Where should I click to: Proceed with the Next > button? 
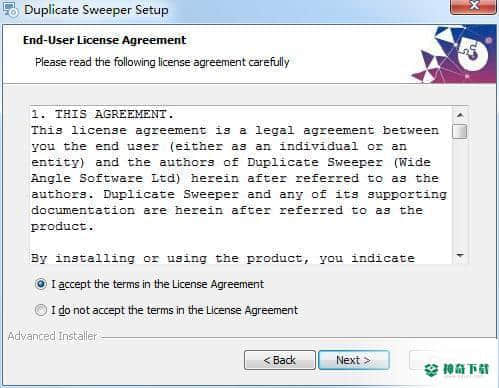[354, 360]
